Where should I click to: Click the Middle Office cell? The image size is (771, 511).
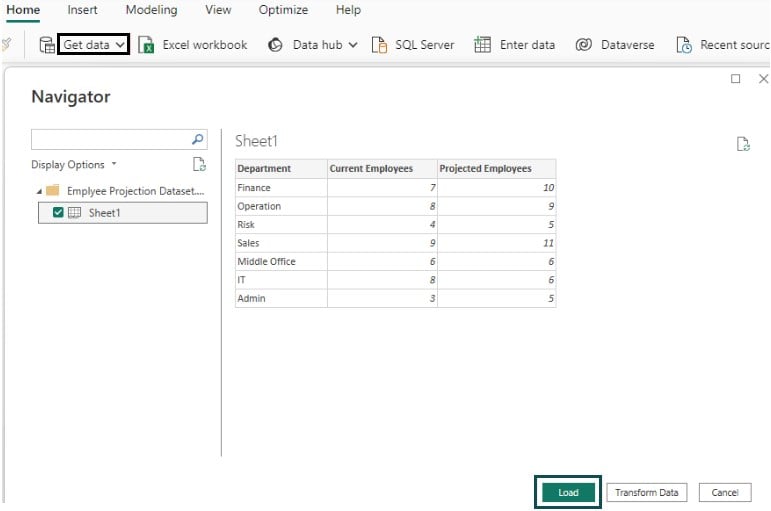[281, 261]
